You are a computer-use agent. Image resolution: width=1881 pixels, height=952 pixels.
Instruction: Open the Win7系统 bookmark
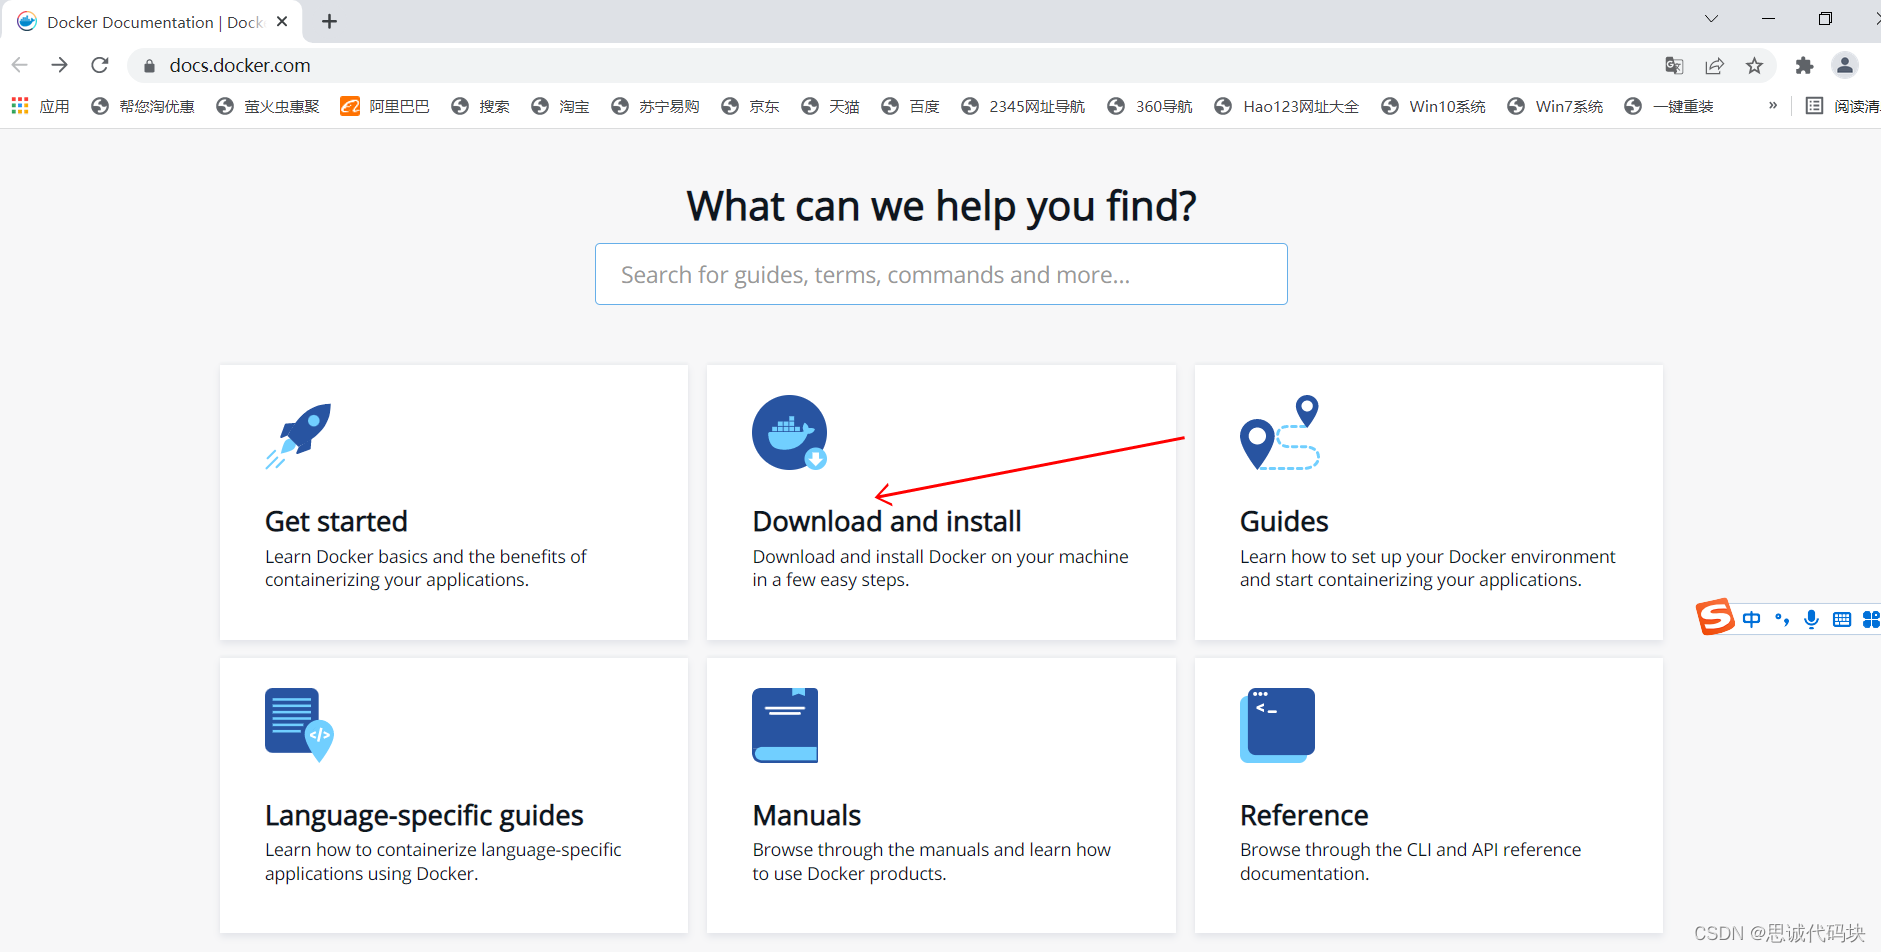pos(1555,106)
